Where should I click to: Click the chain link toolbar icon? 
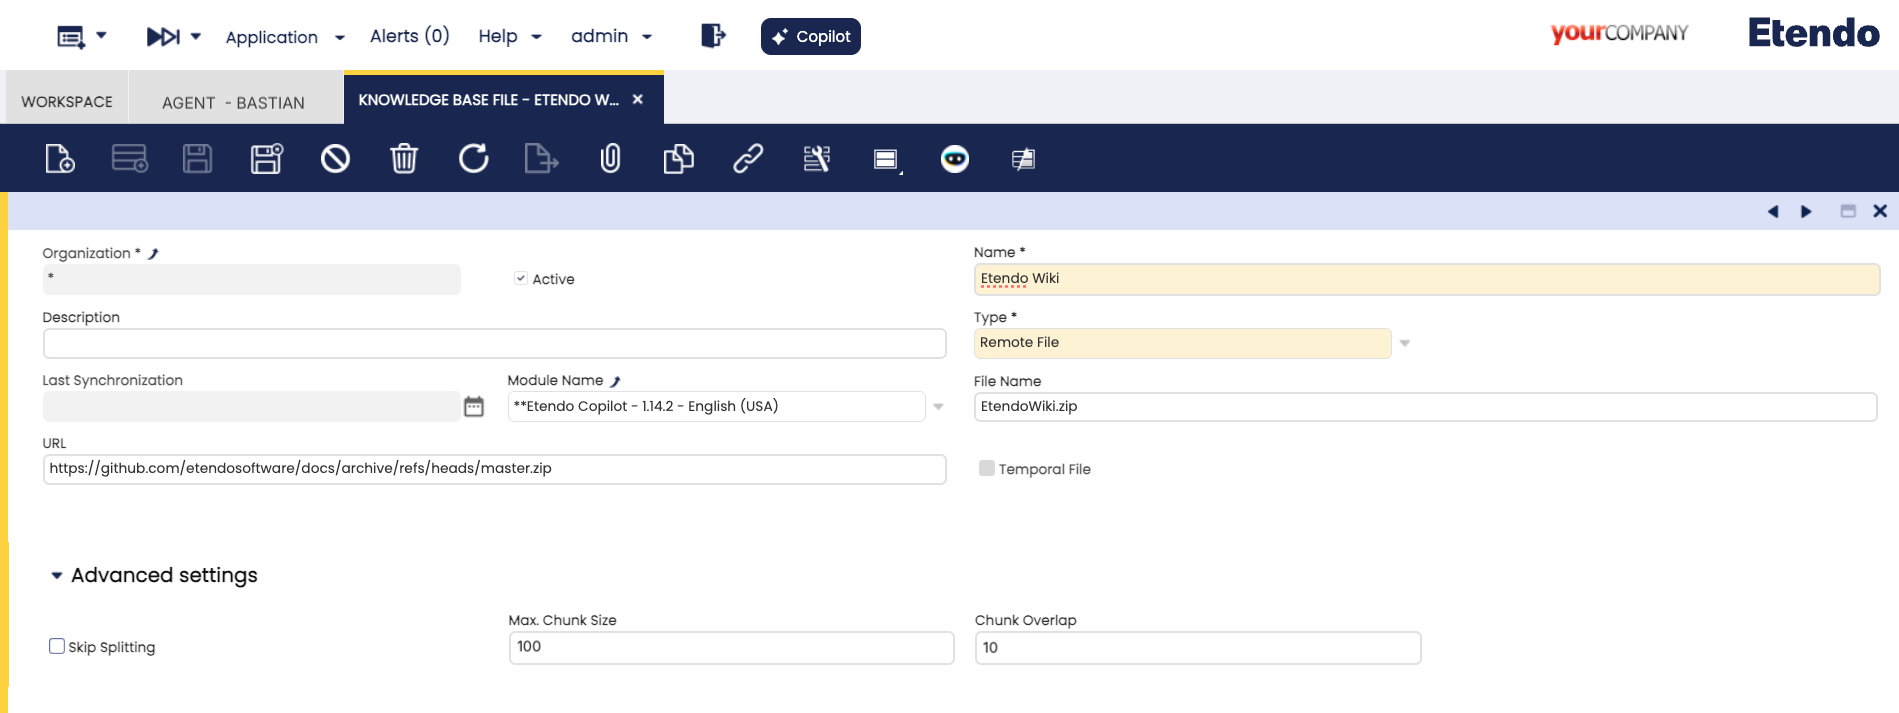click(748, 158)
